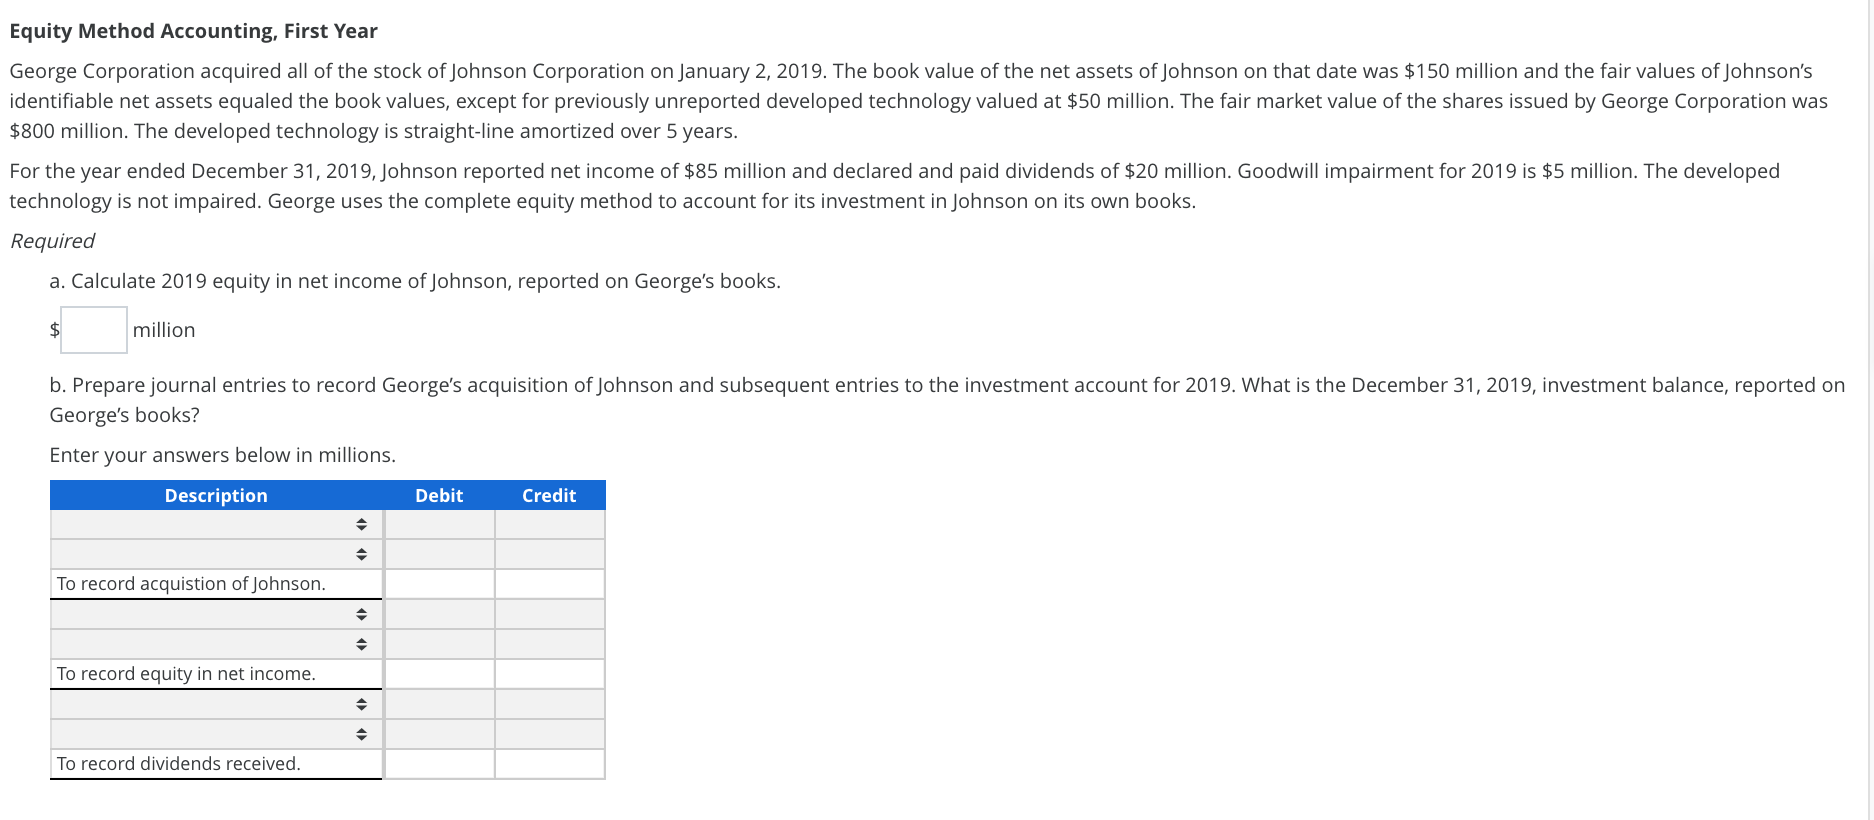Click the Debit cell of the first acquisition row

(x=440, y=523)
